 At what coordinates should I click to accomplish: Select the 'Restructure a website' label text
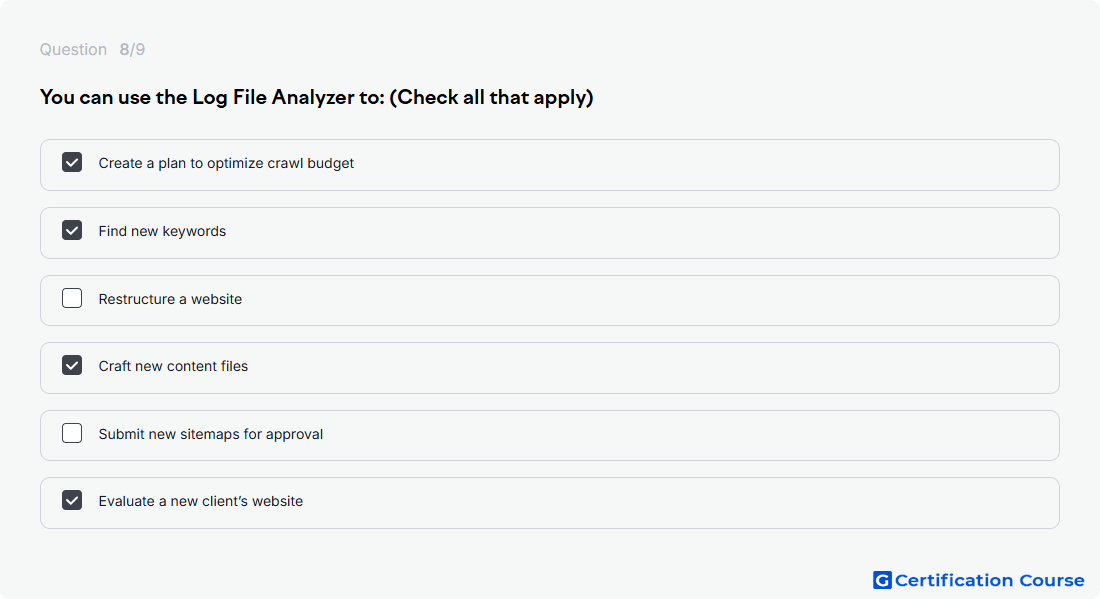click(x=170, y=299)
